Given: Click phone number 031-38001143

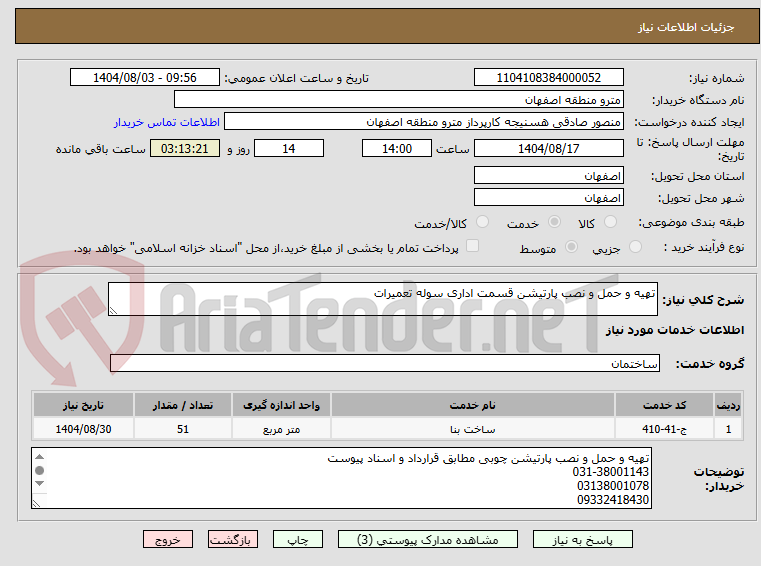Looking at the screenshot, I should click(611, 472).
